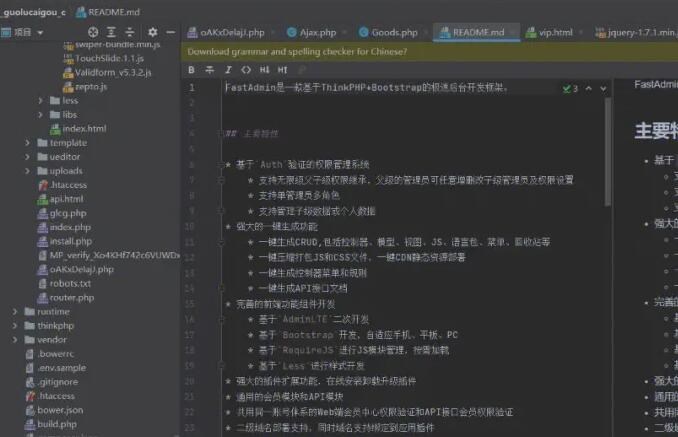Go to previous highlighted problem arrow
The width and height of the screenshot is (678, 437).
point(588,88)
